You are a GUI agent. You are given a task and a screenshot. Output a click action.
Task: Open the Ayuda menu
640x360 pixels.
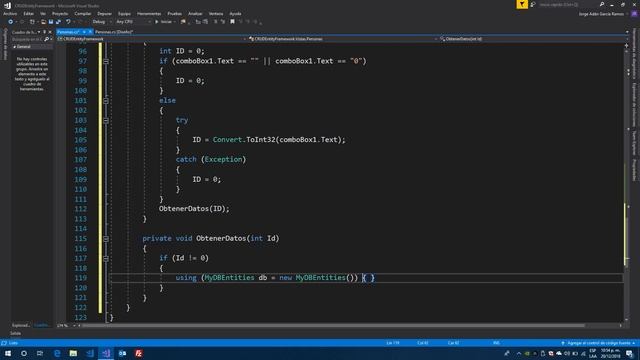tap(235, 13)
